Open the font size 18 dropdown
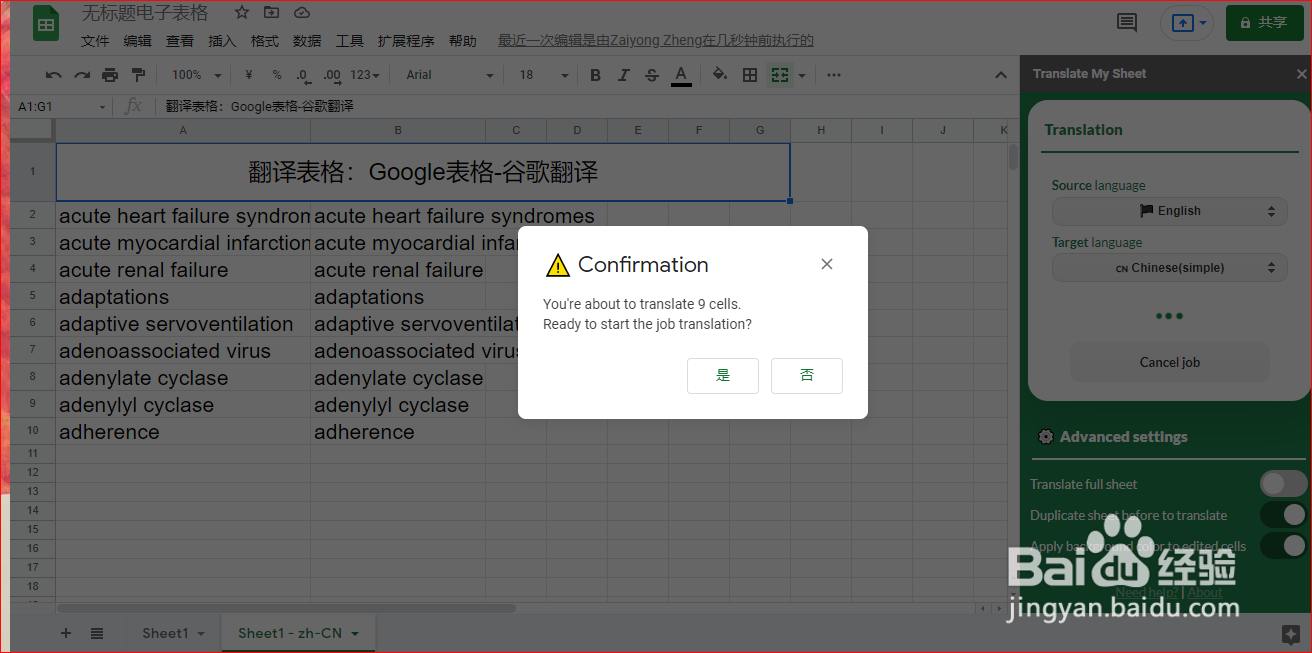The image size is (1312, 653). click(x=543, y=75)
